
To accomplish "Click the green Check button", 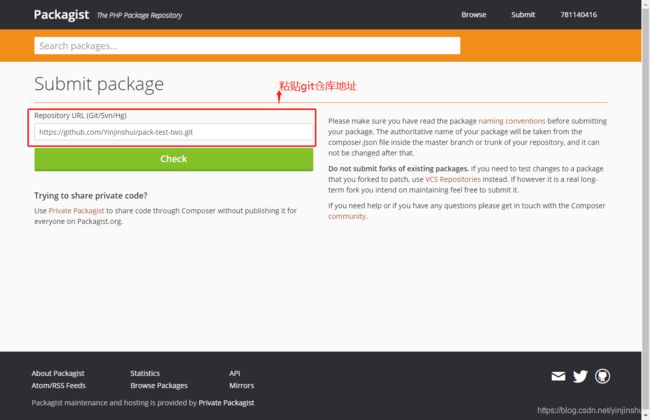I will (174, 159).
